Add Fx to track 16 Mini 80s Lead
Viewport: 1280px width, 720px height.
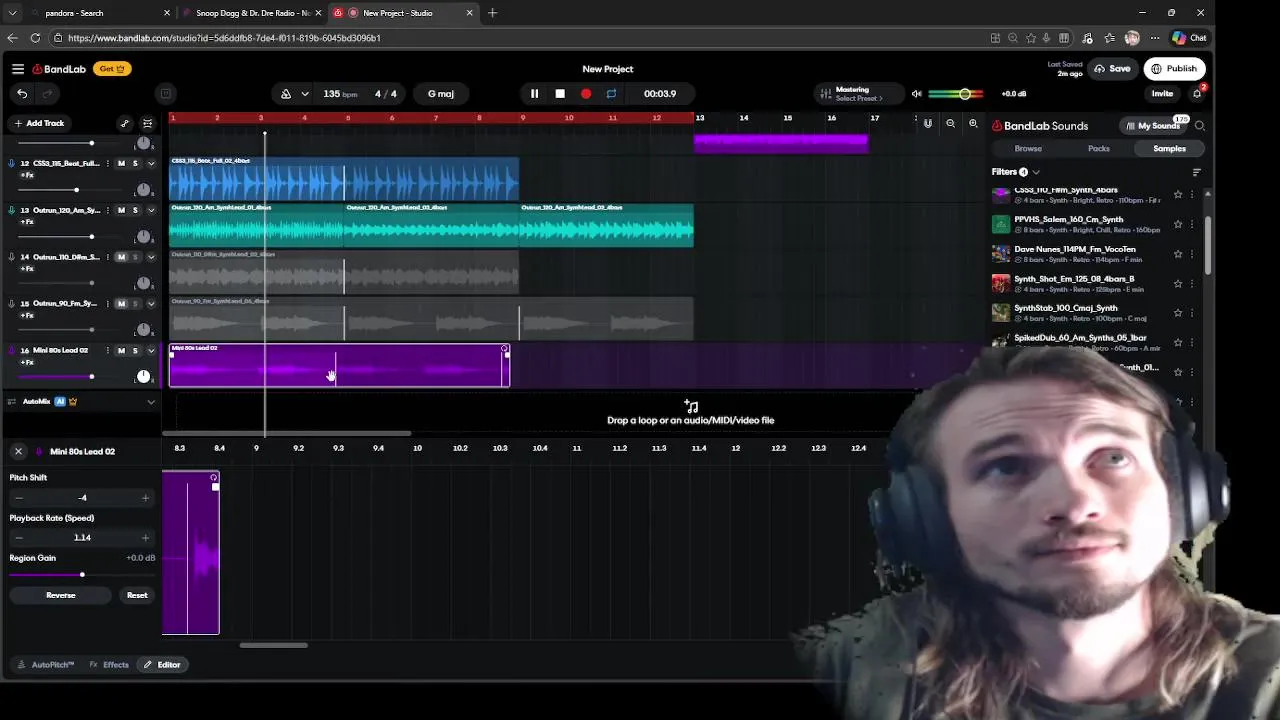[x=27, y=362]
